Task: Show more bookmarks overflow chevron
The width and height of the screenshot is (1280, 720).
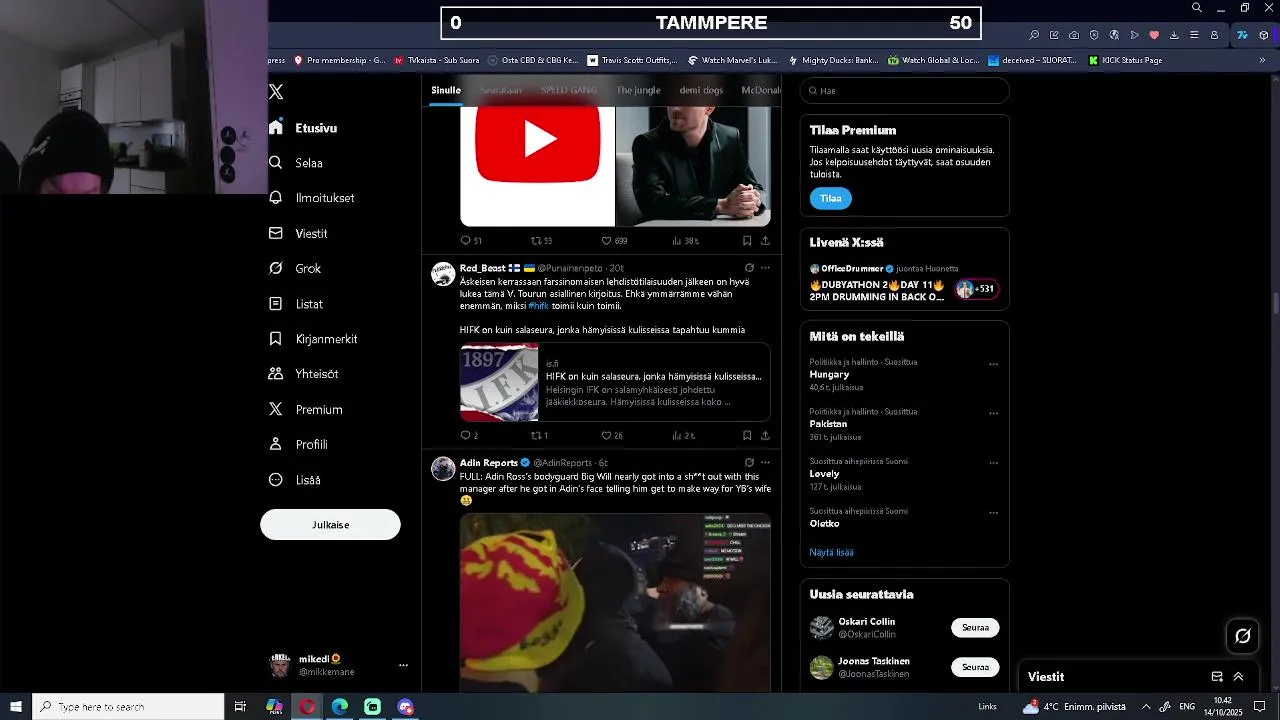Action: [x=1262, y=60]
